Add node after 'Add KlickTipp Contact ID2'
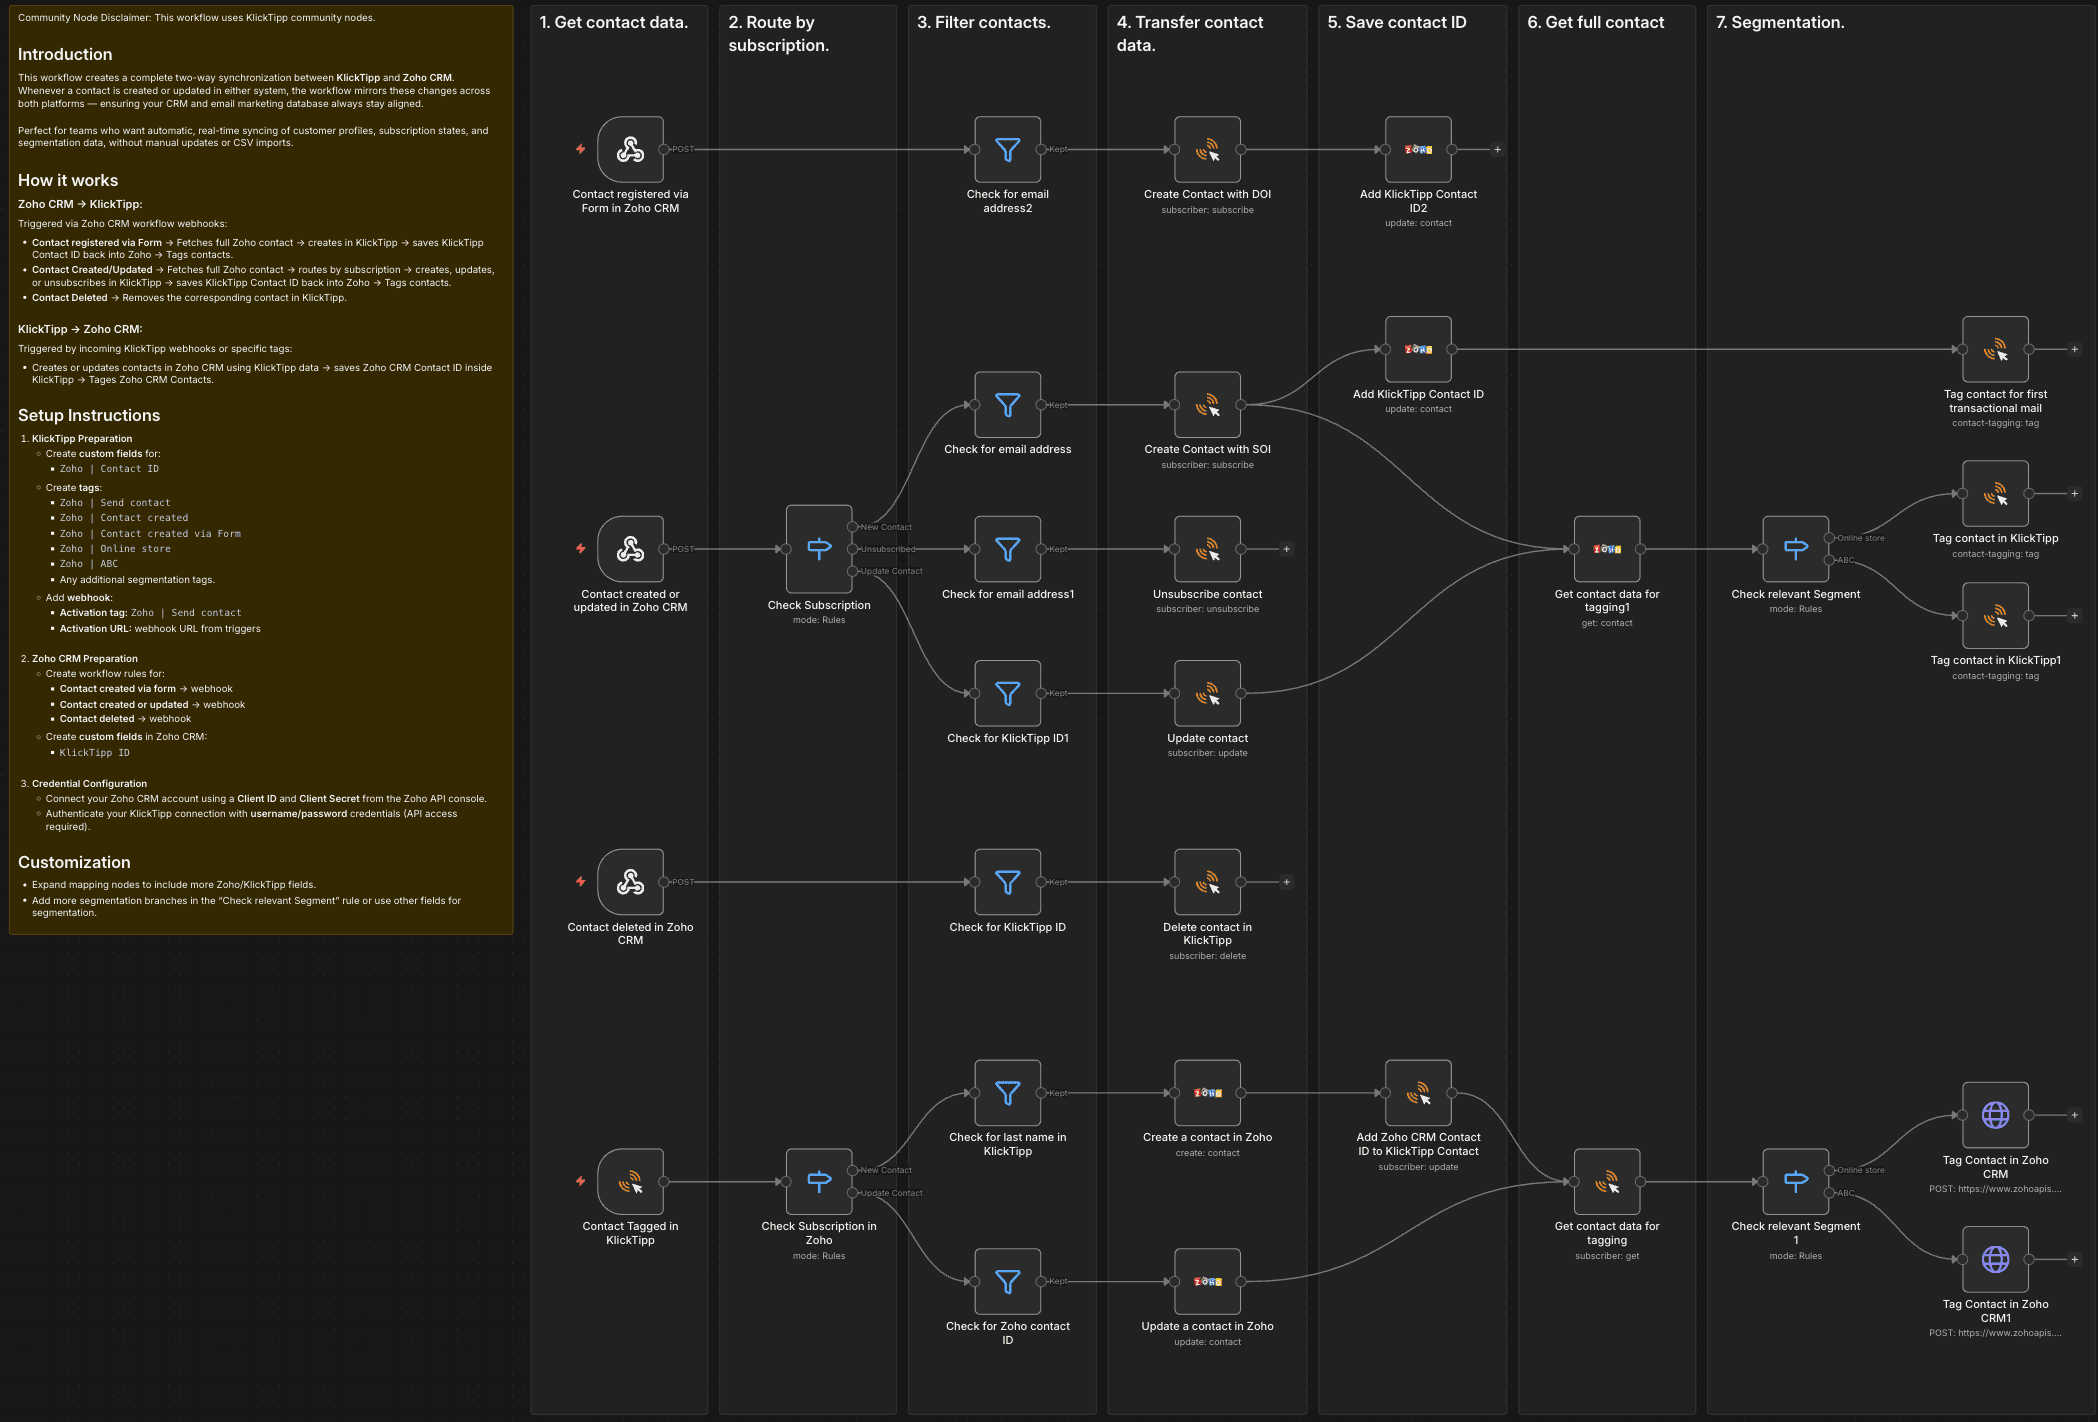2098x1422 pixels. pos(1497,150)
